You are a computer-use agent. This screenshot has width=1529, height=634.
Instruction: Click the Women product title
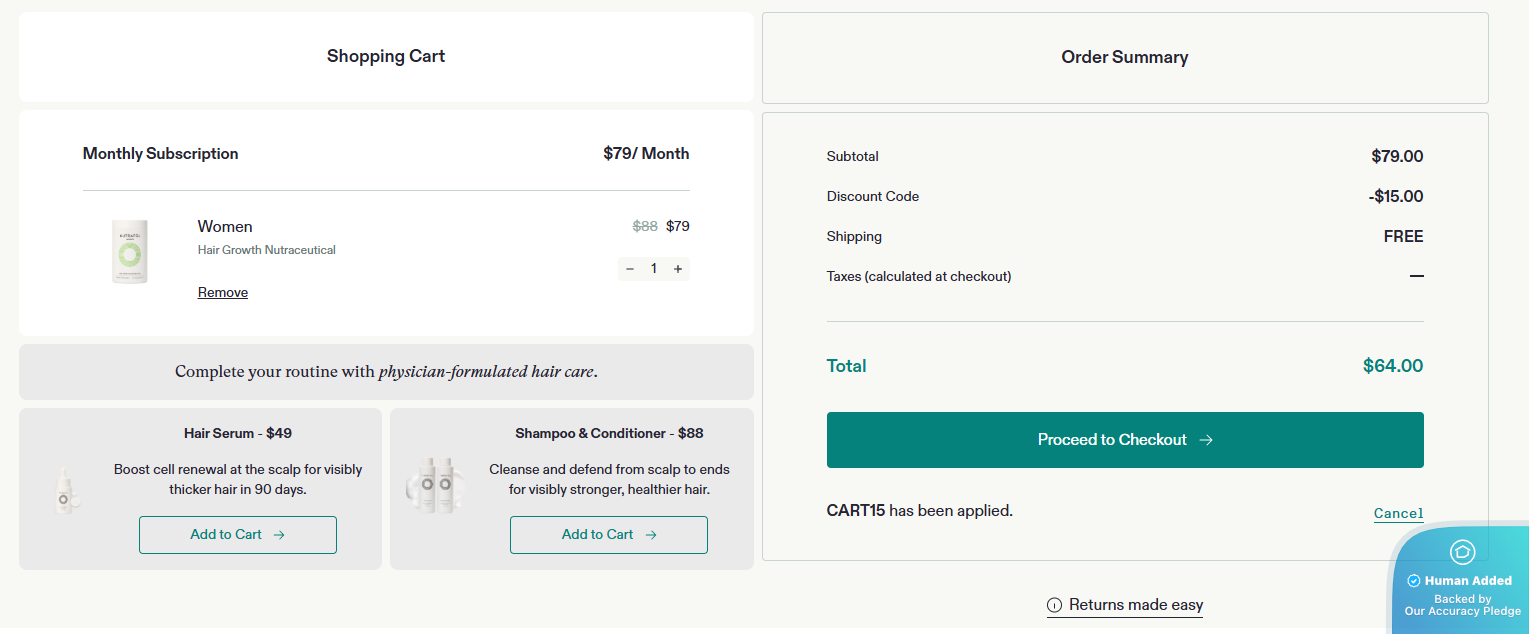click(x=225, y=227)
